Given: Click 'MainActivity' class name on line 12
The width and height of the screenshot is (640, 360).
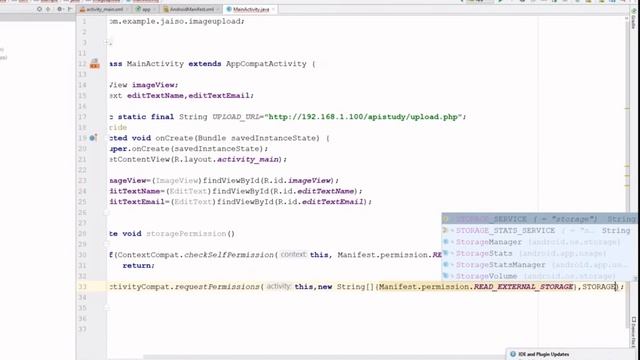Looking at the screenshot, I should click(155, 64).
